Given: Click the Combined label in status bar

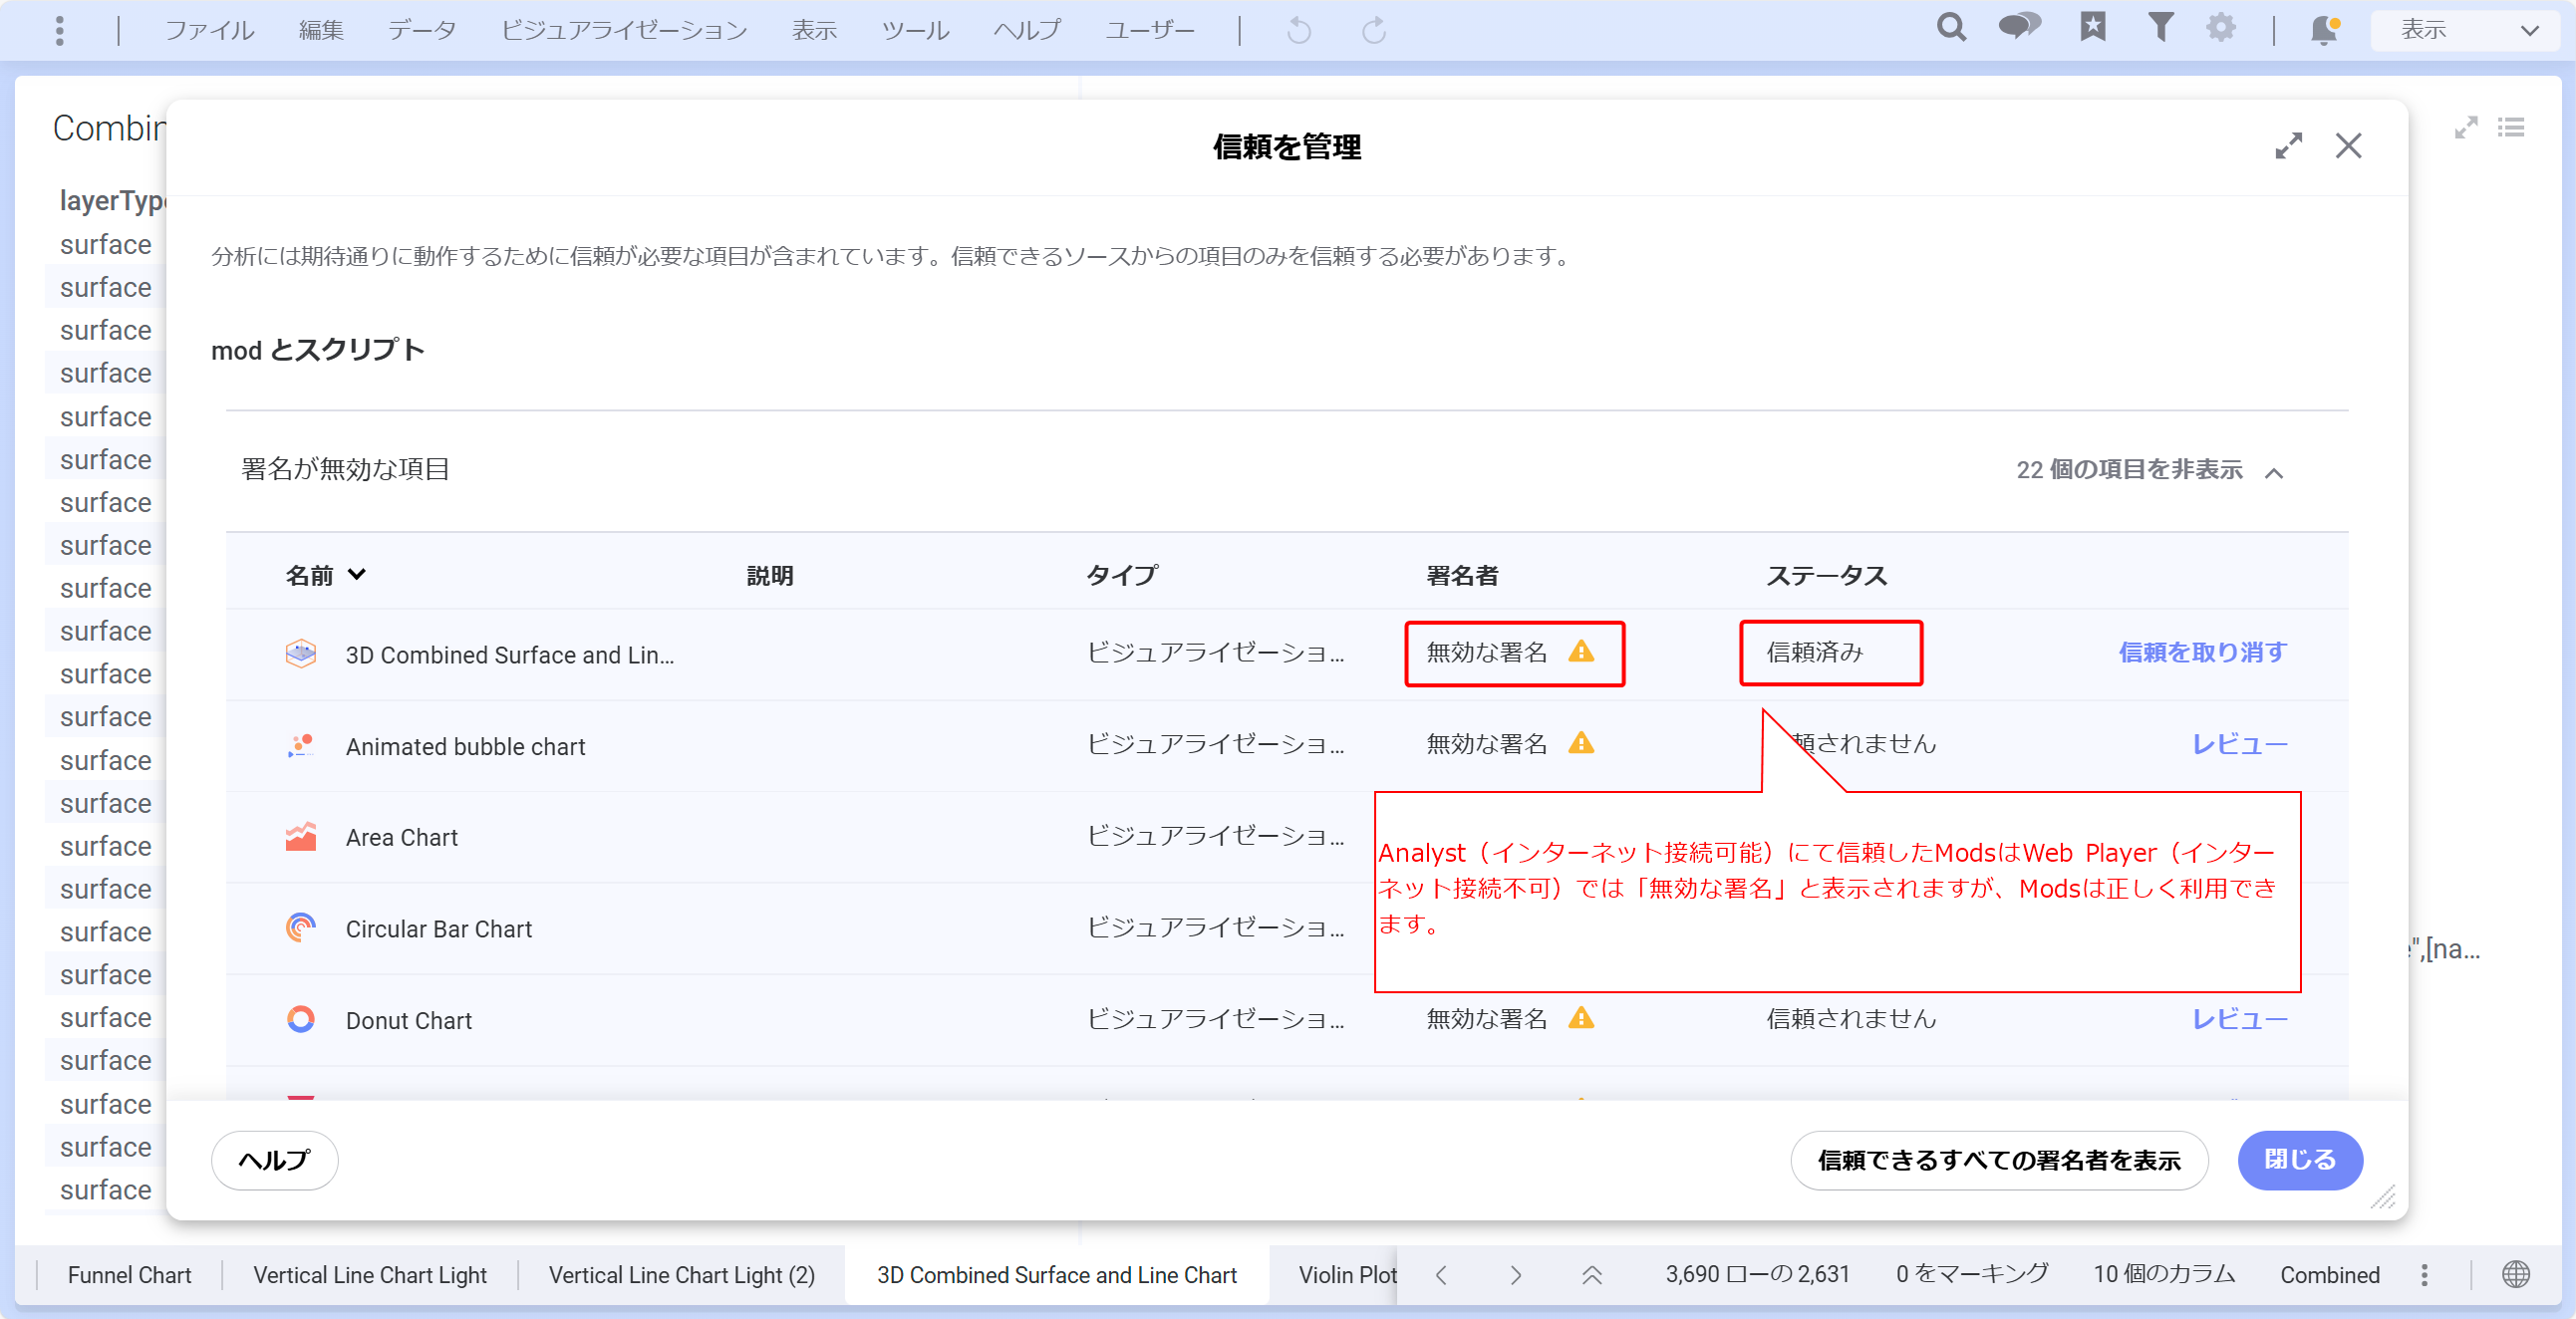Looking at the screenshot, I should tap(2330, 1275).
